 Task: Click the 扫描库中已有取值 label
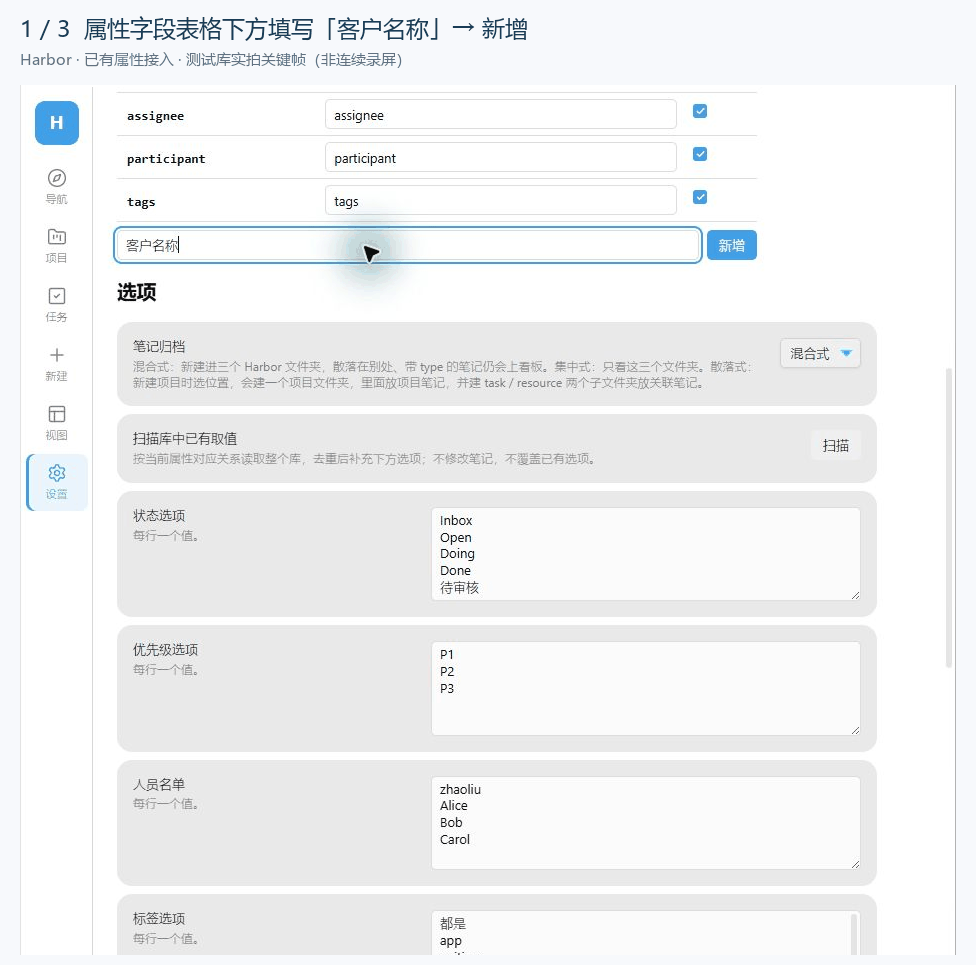(x=185, y=438)
